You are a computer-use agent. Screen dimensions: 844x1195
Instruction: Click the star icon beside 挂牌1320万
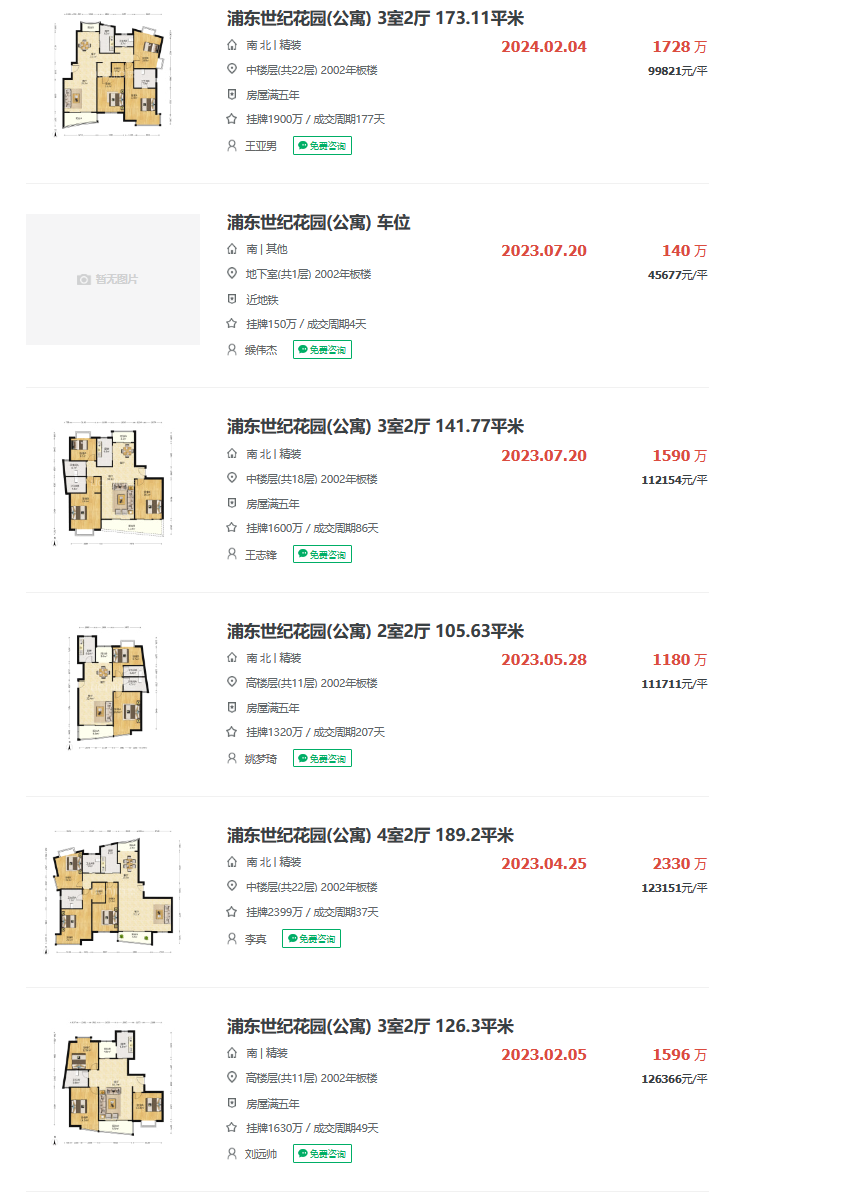click(x=232, y=732)
